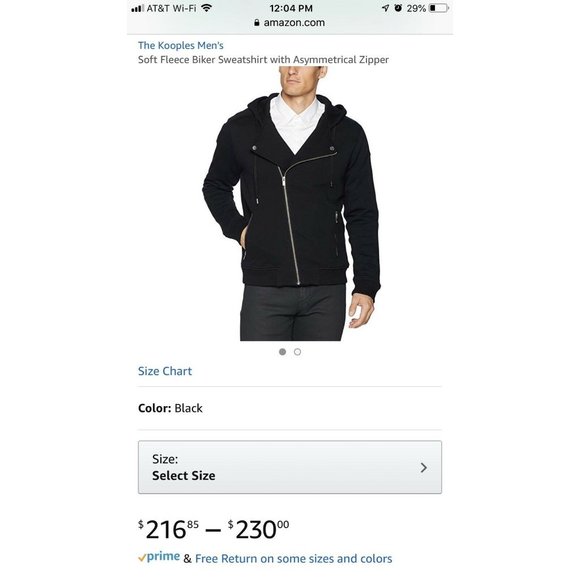Open the Size Chart link
The height and width of the screenshot is (580, 580).
point(165,371)
